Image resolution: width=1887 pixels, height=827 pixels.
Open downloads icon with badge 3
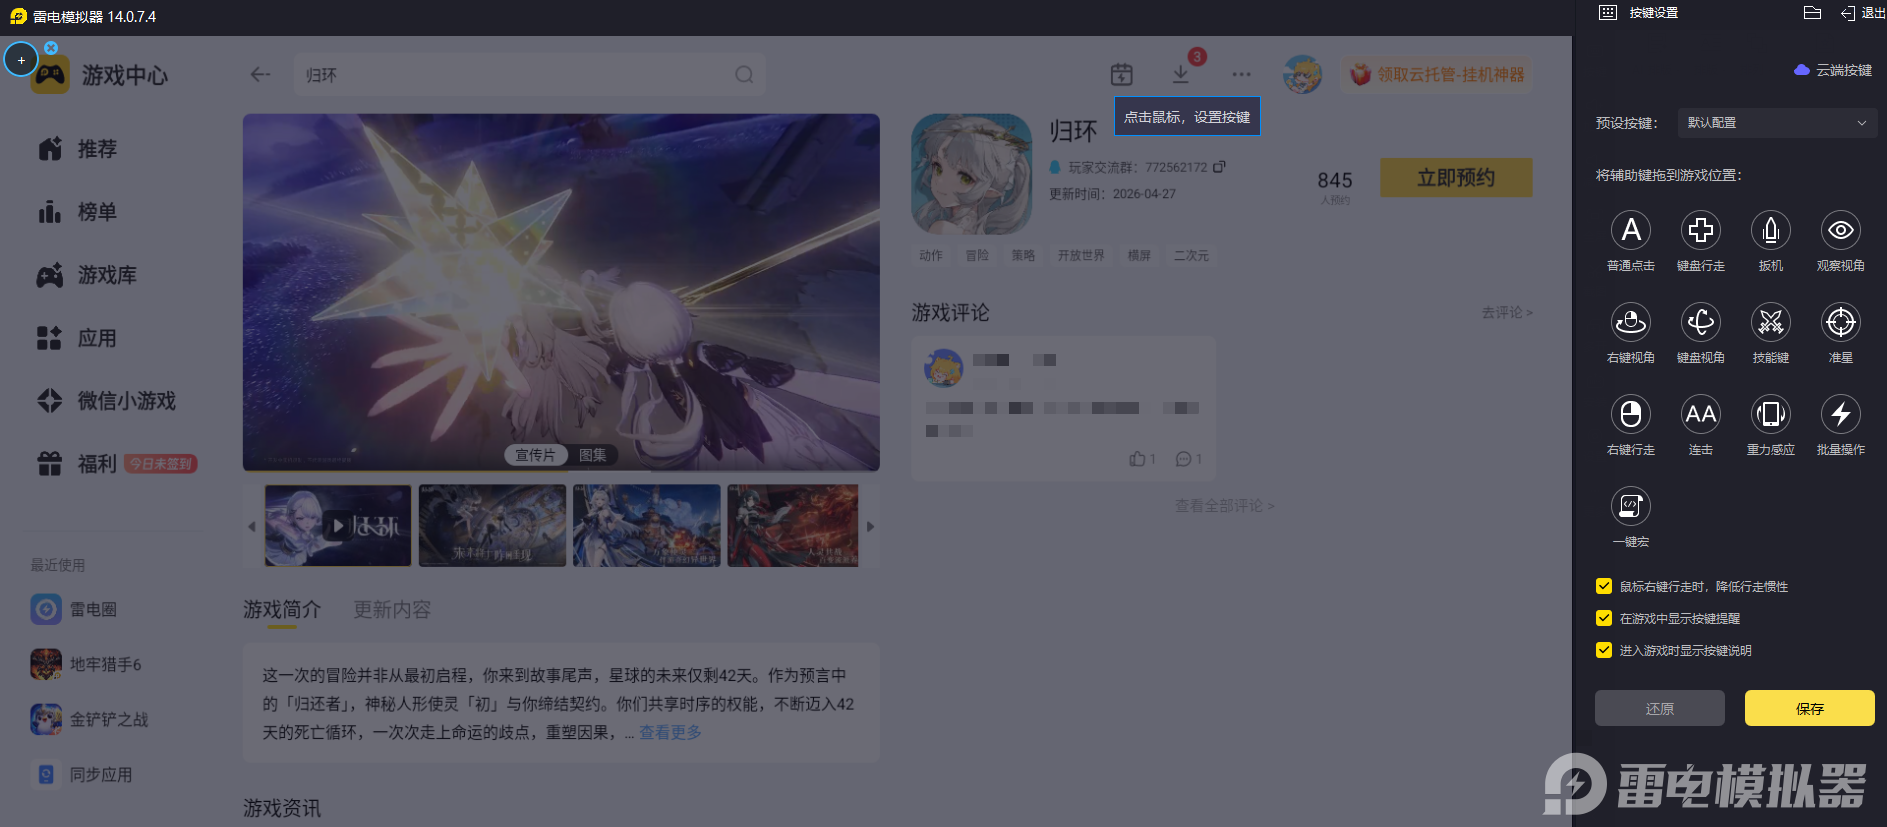pyautogui.click(x=1181, y=74)
